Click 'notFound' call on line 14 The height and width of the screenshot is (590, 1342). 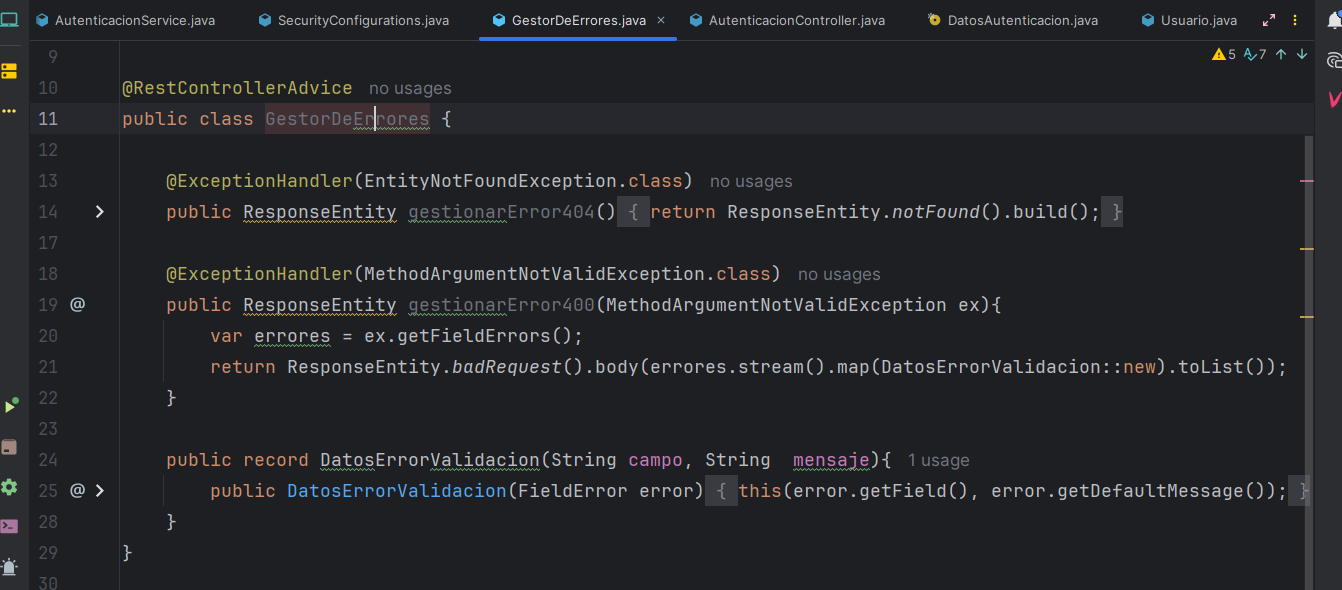point(936,212)
